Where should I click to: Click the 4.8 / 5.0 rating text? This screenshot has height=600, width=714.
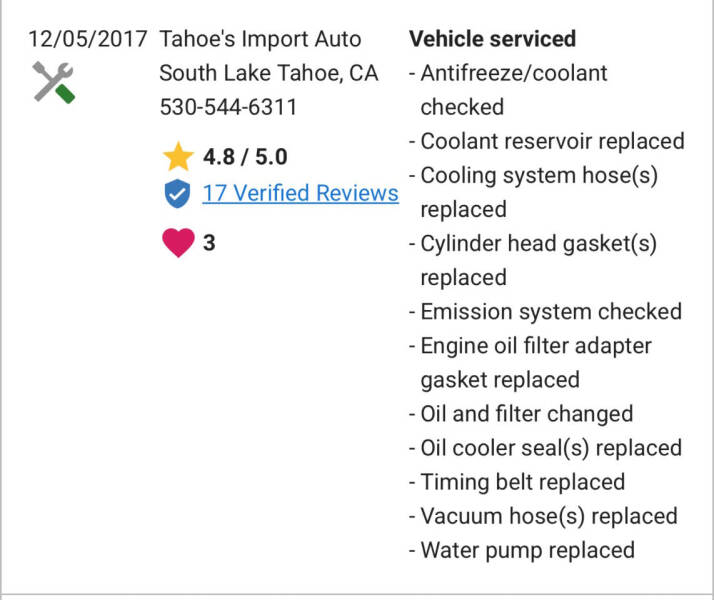click(x=245, y=157)
